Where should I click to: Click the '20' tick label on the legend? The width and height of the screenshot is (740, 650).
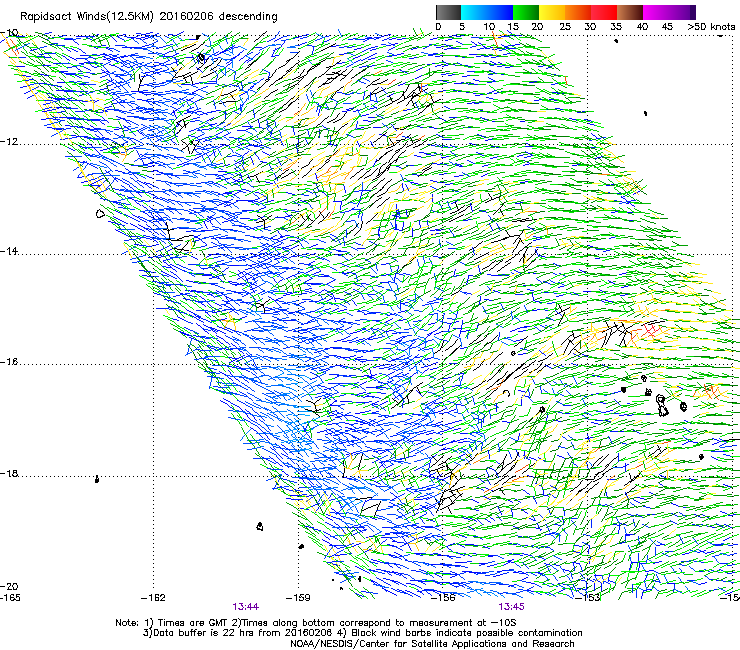(x=537, y=27)
